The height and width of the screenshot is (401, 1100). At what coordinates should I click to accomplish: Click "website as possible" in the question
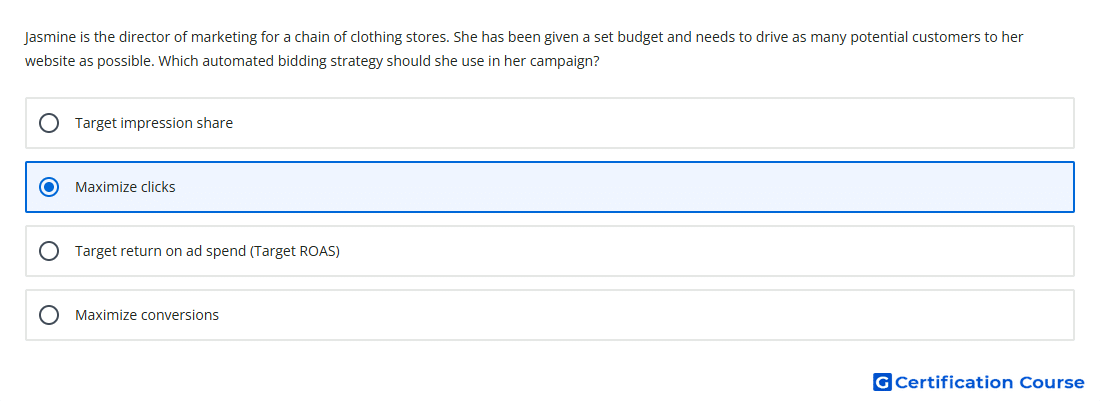coord(90,61)
